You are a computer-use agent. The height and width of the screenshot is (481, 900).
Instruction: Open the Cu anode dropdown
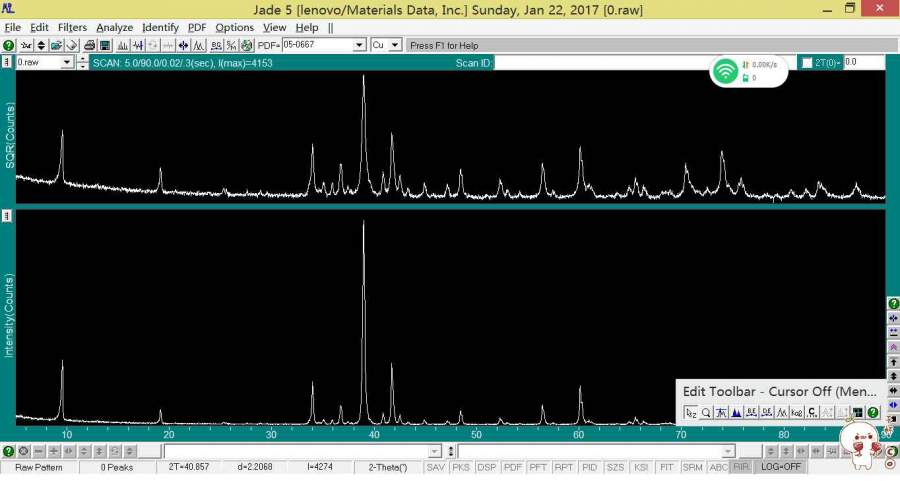point(395,45)
